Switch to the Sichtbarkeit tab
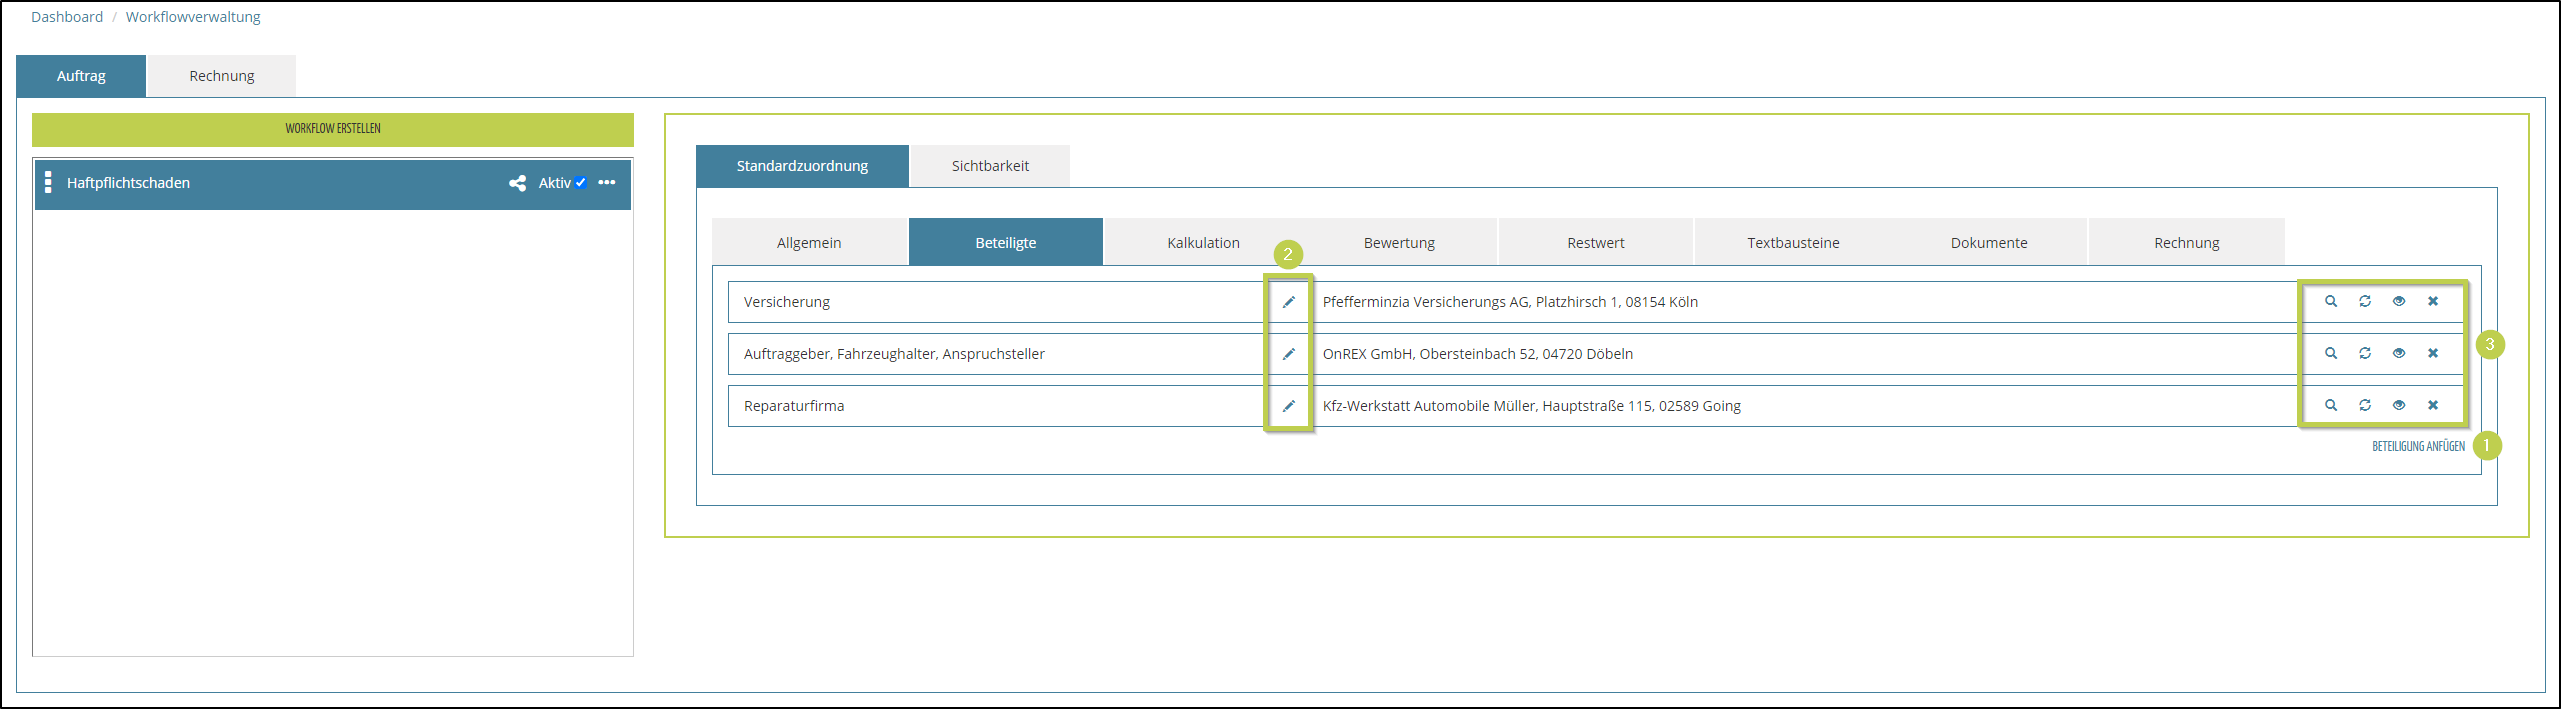 989,166
